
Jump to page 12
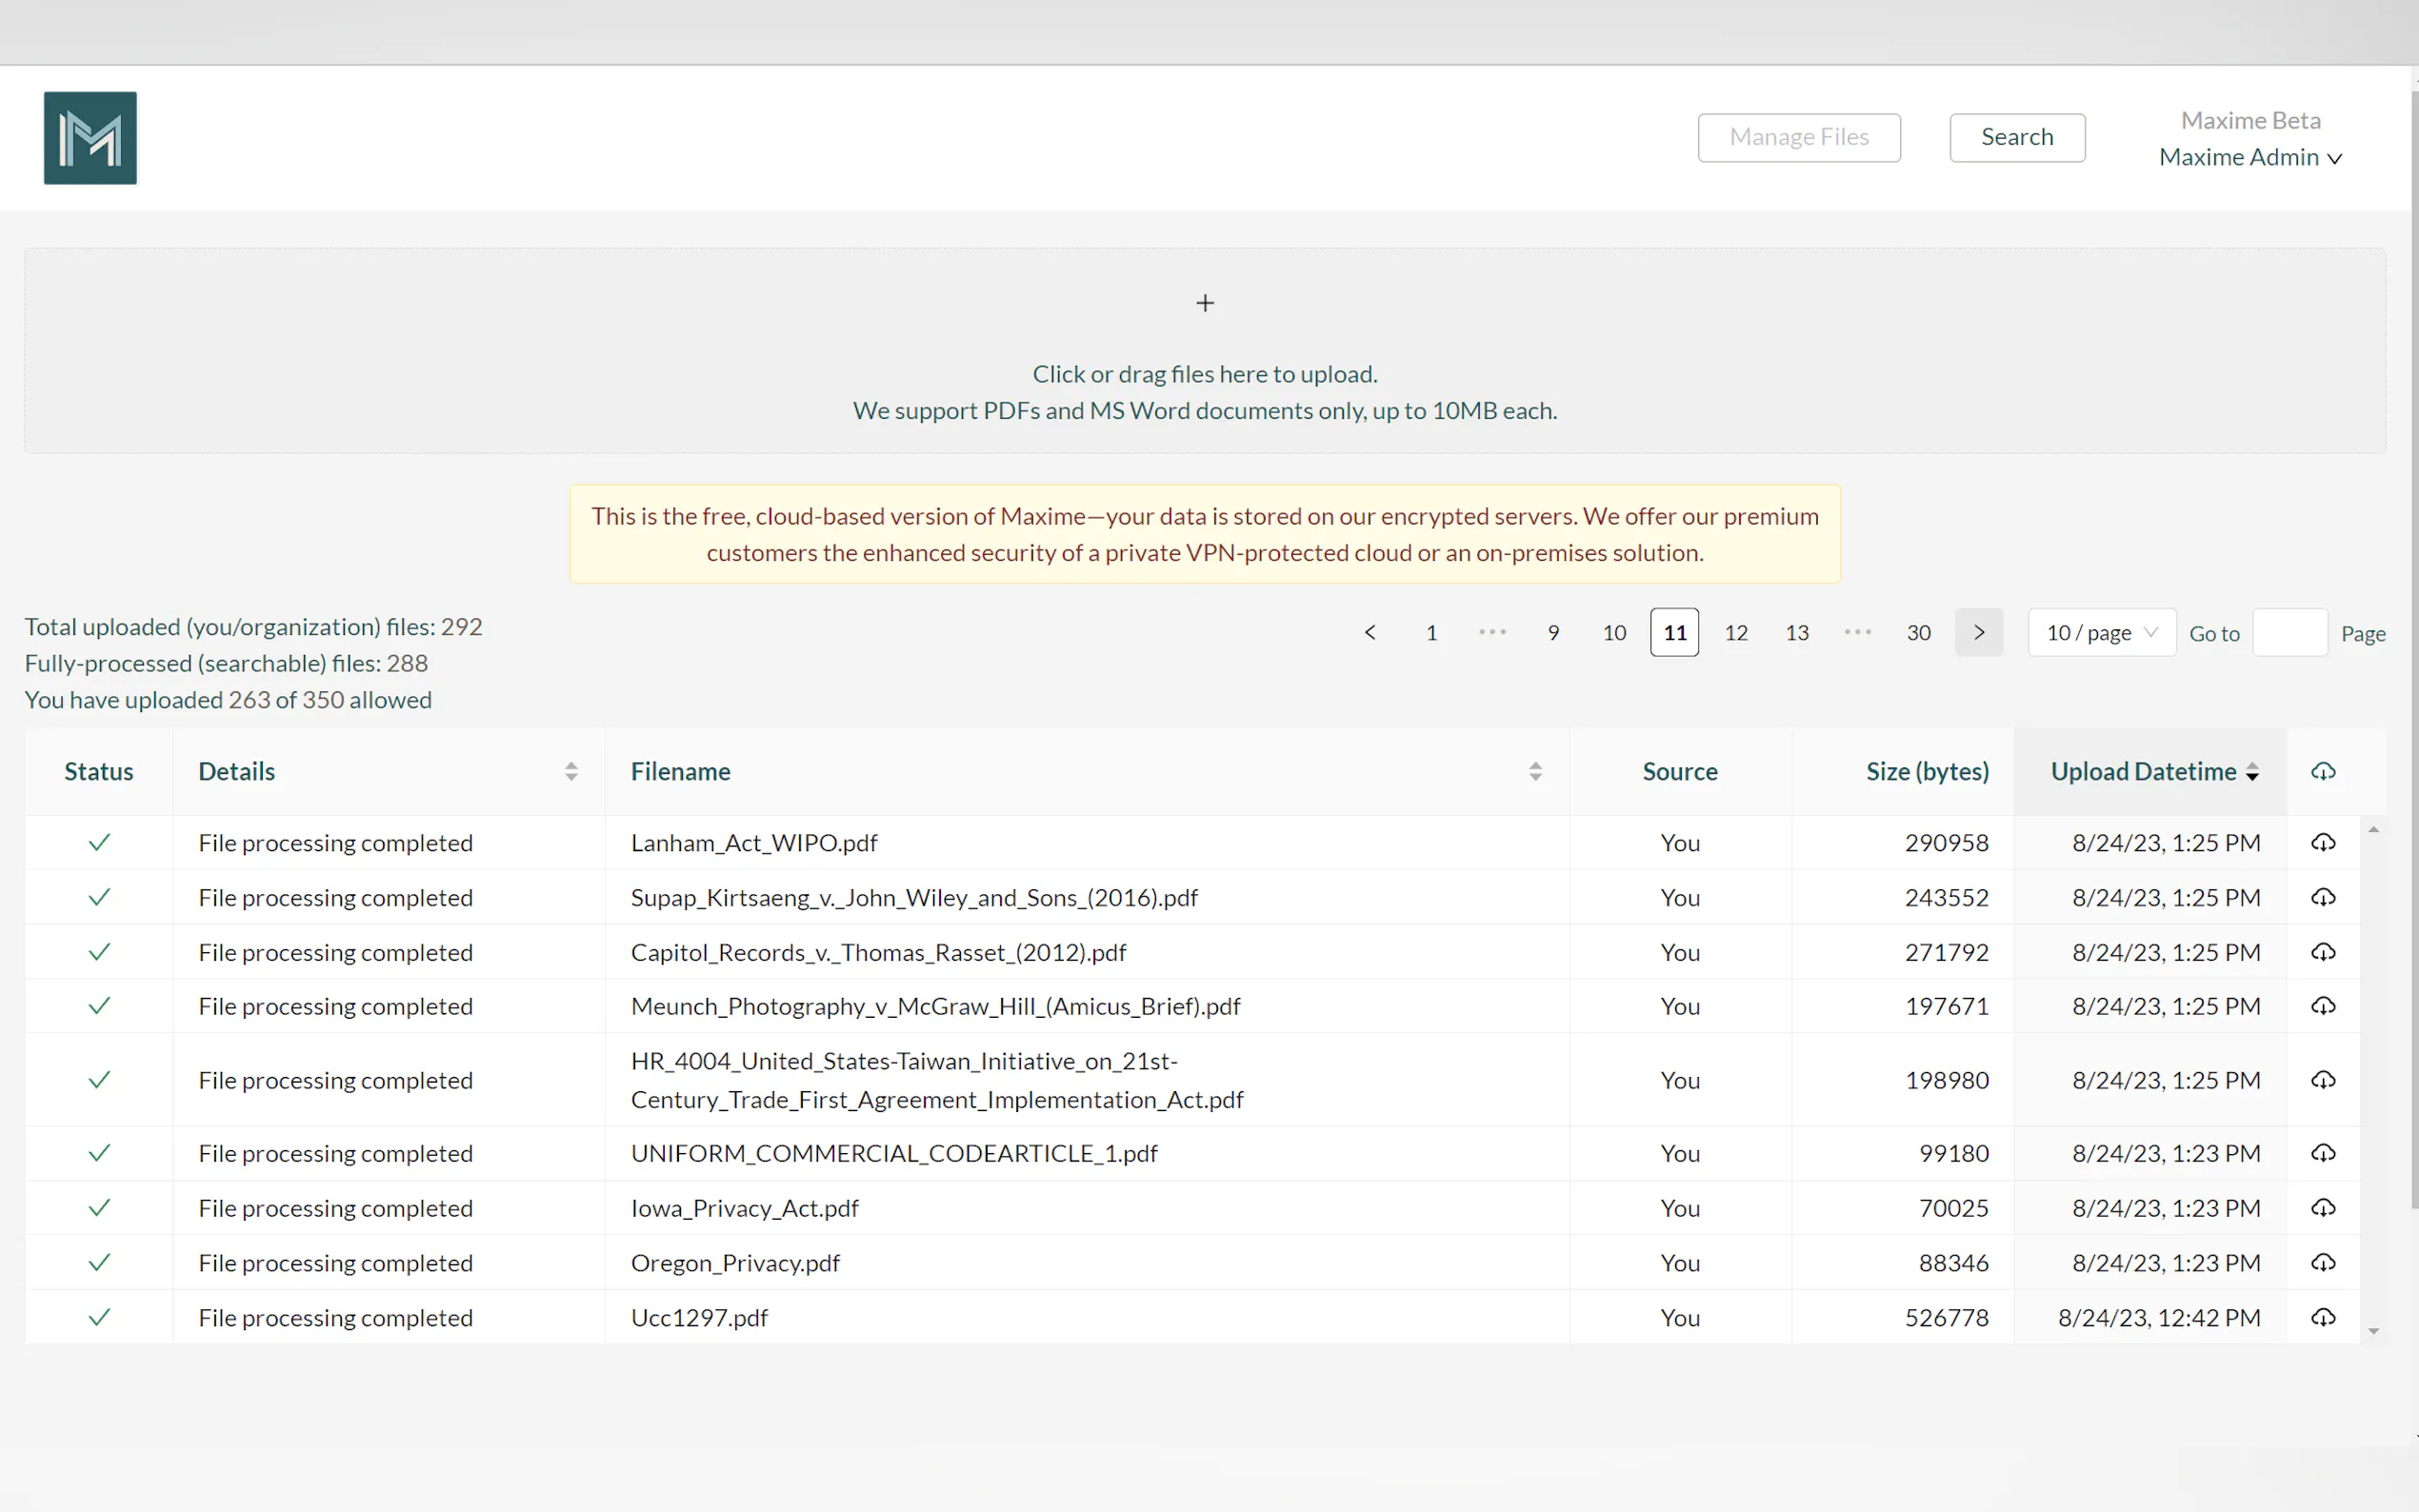1735,633
